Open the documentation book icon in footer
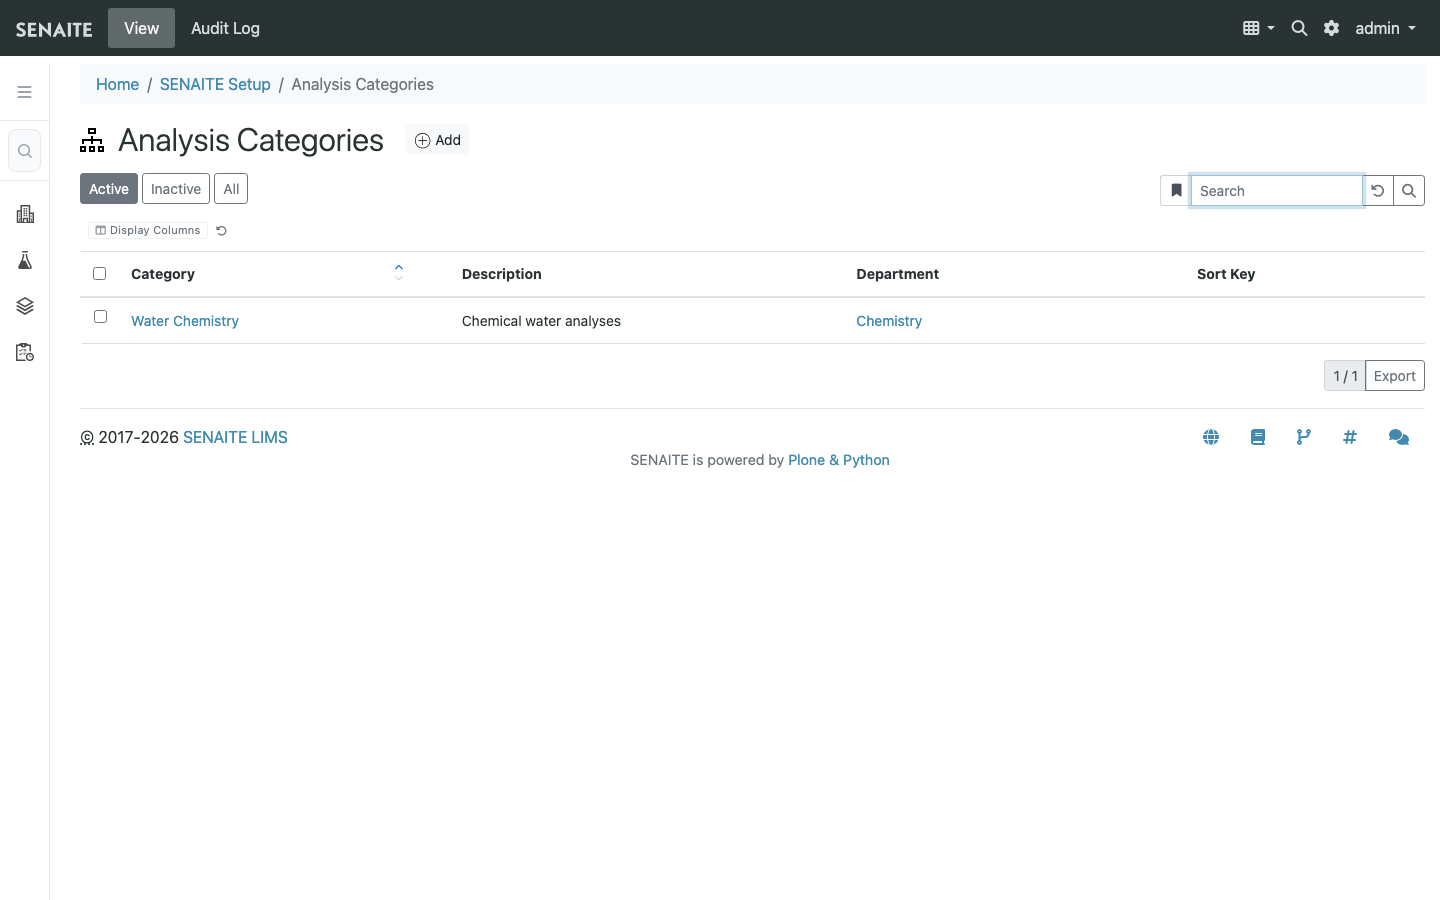 tap(1258, 437)
